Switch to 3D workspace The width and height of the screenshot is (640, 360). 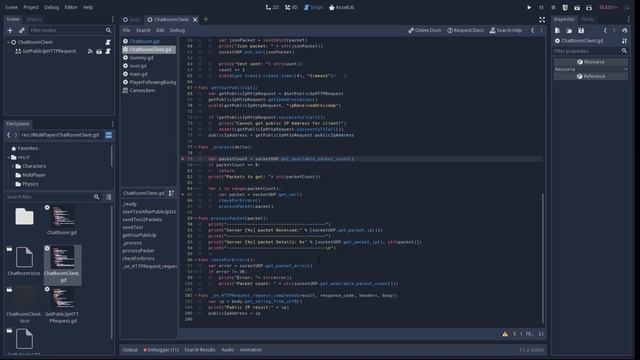(291, 7)
